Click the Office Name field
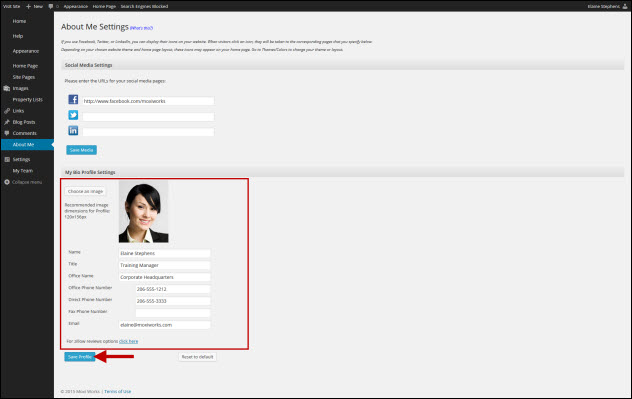The height and width of the screenshot is (399, 632). pos(164,277)
